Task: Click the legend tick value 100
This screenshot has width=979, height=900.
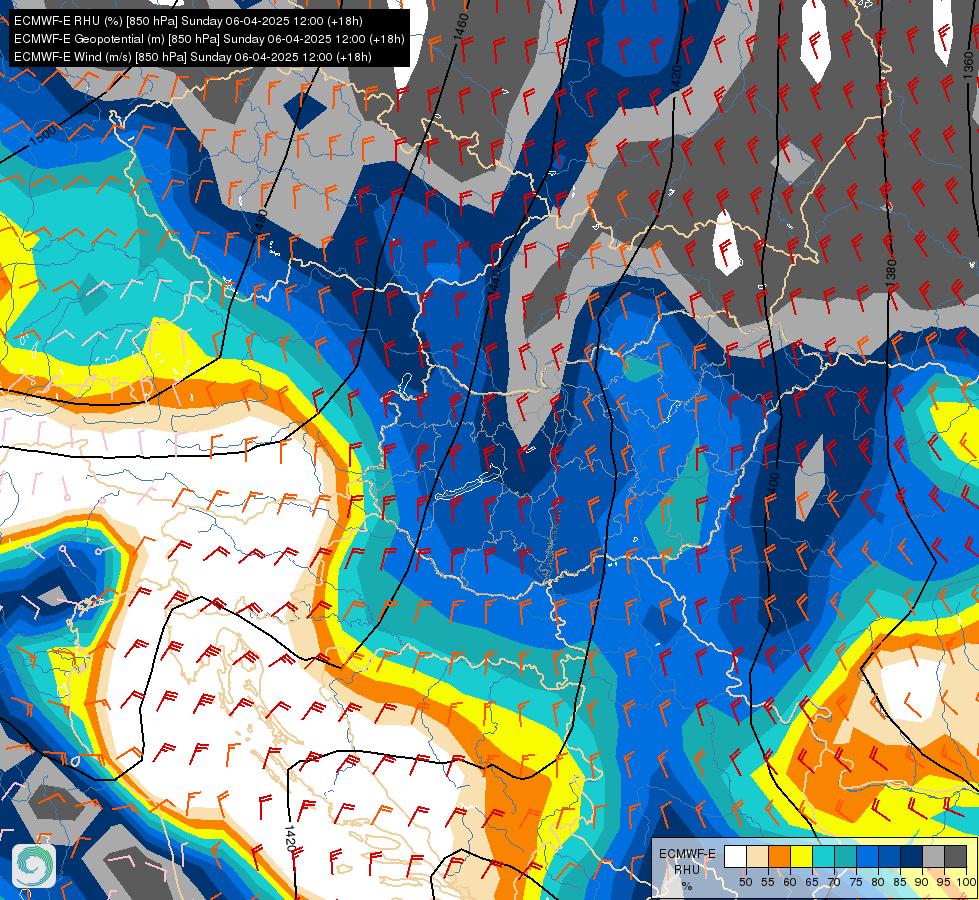Action: click(x=966, y=882)
